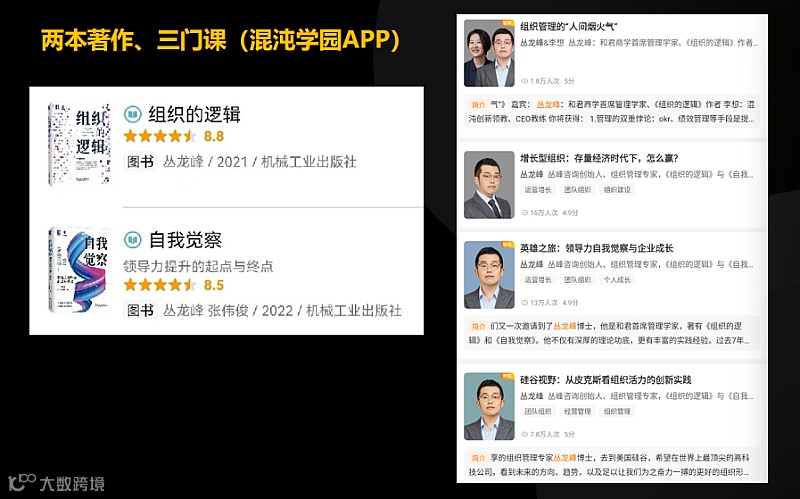Select the 运营增长 tag under 英雄之旅 course

pyautogui.click(x=538, y=280)
